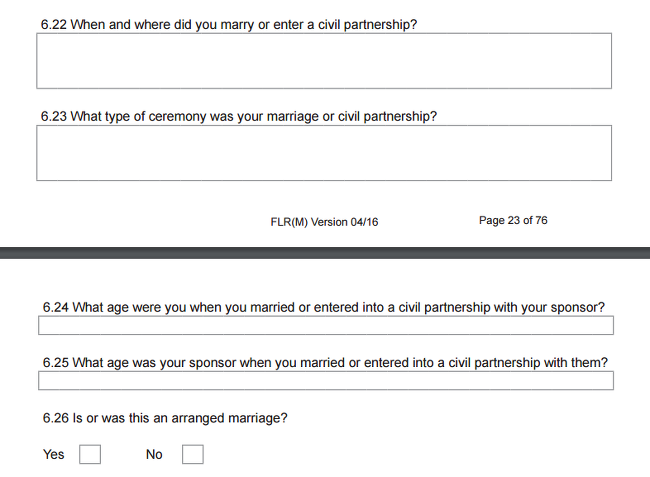Select the question number '6.26'

56,418
